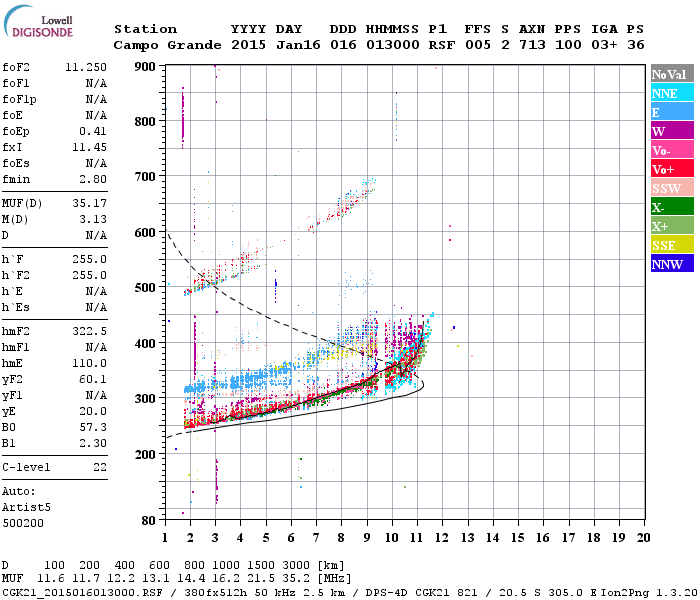
Task: Click the fxI value 11.45
Action: (x=89, y=147)
